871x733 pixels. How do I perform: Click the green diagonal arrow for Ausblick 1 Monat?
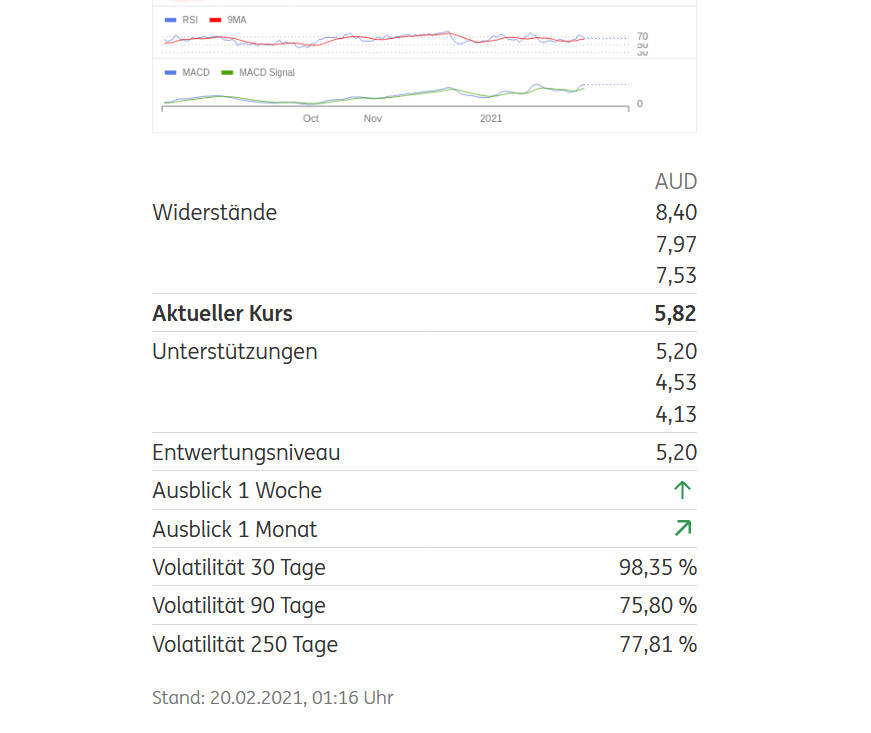[683, 528]
